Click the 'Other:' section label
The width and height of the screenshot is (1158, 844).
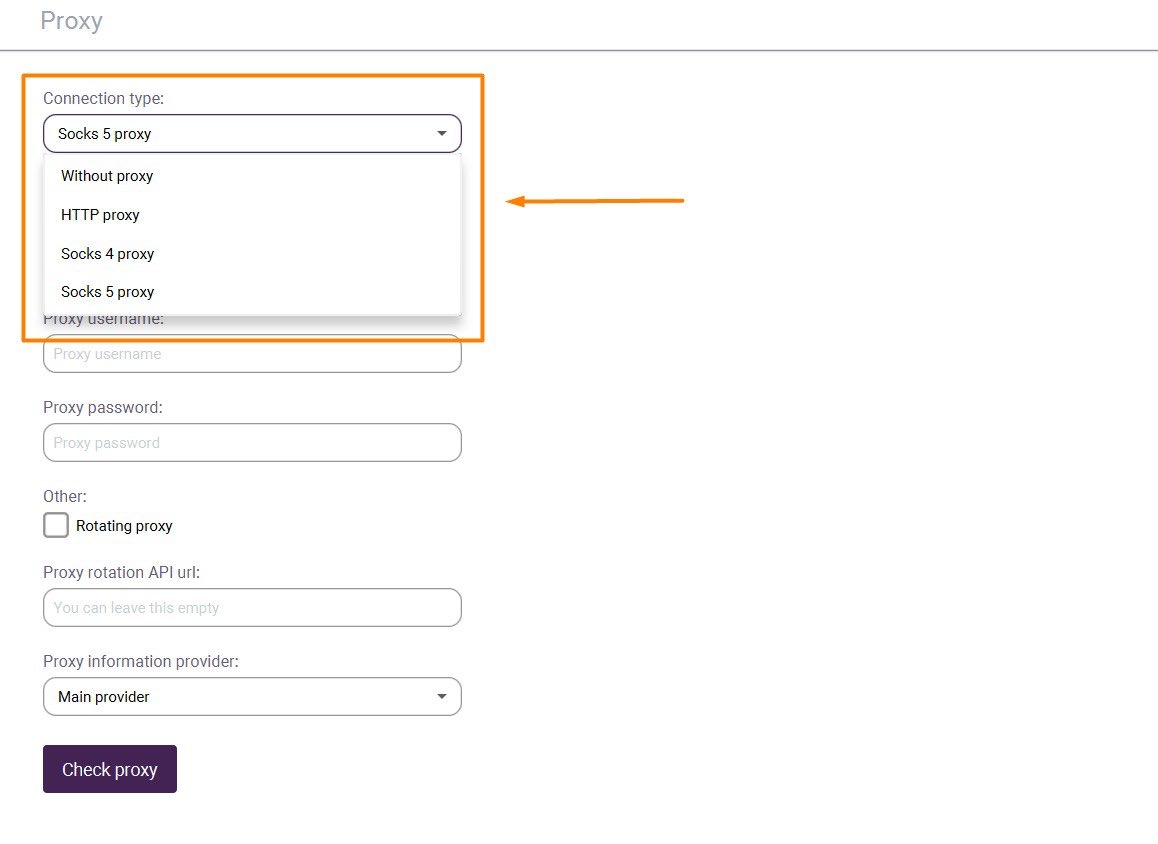click(x=65, y=496)
